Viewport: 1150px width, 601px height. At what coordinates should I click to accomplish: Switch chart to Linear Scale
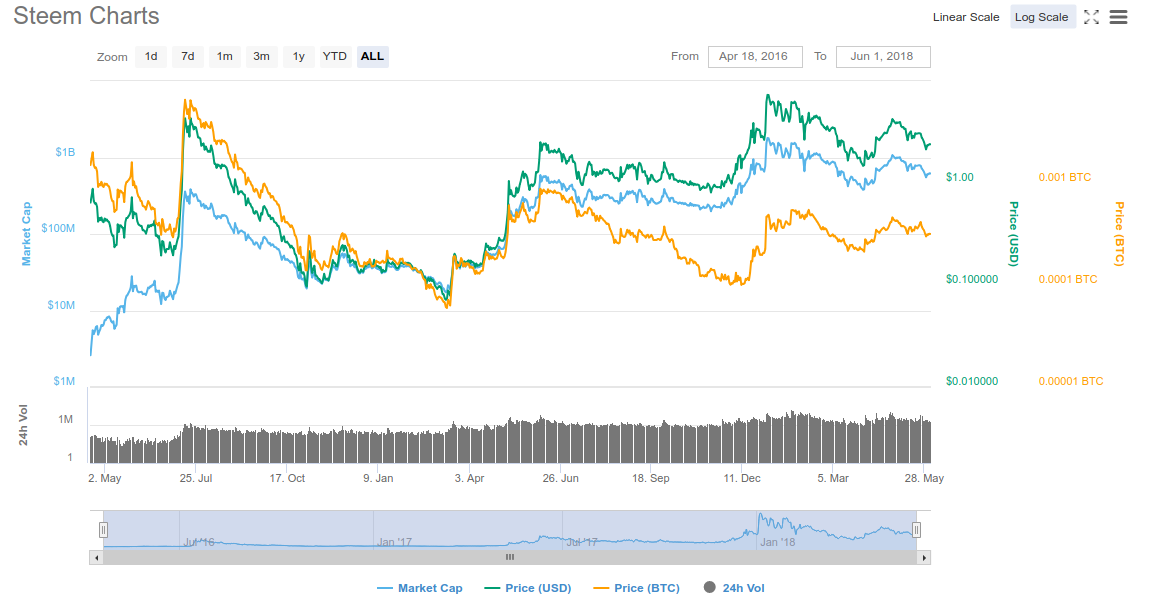click(966, 17)
